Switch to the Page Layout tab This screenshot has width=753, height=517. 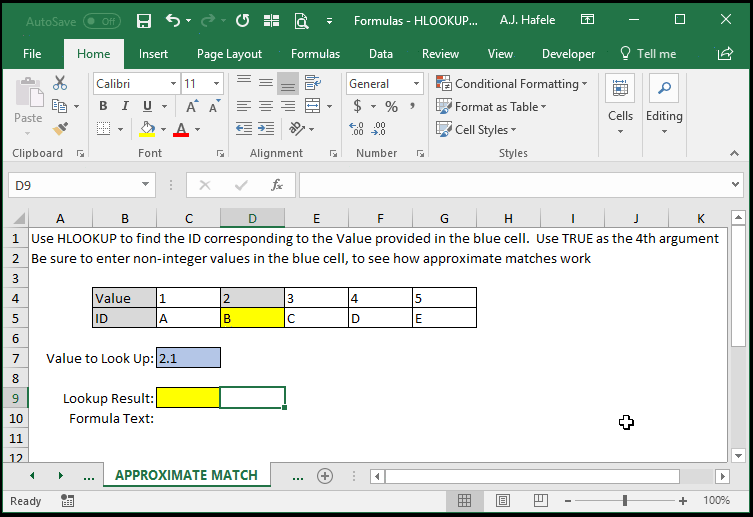[229, 54]
